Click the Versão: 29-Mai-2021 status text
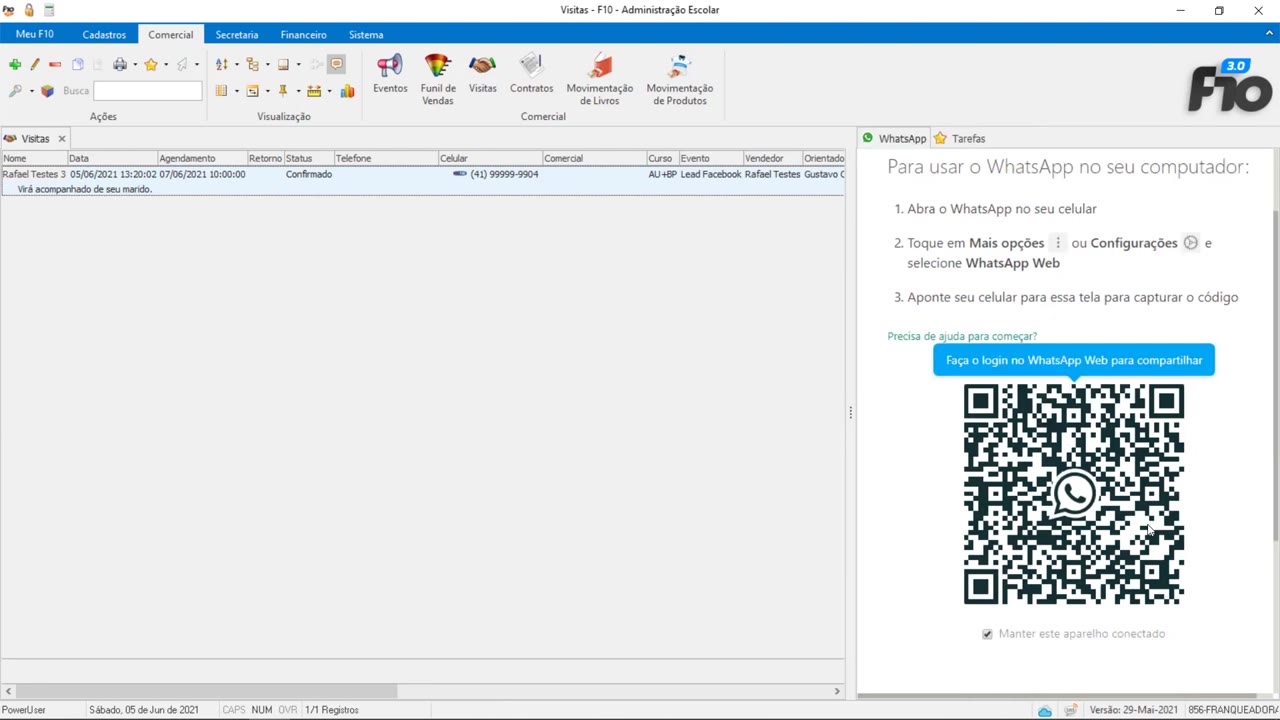 (1133, 710)
